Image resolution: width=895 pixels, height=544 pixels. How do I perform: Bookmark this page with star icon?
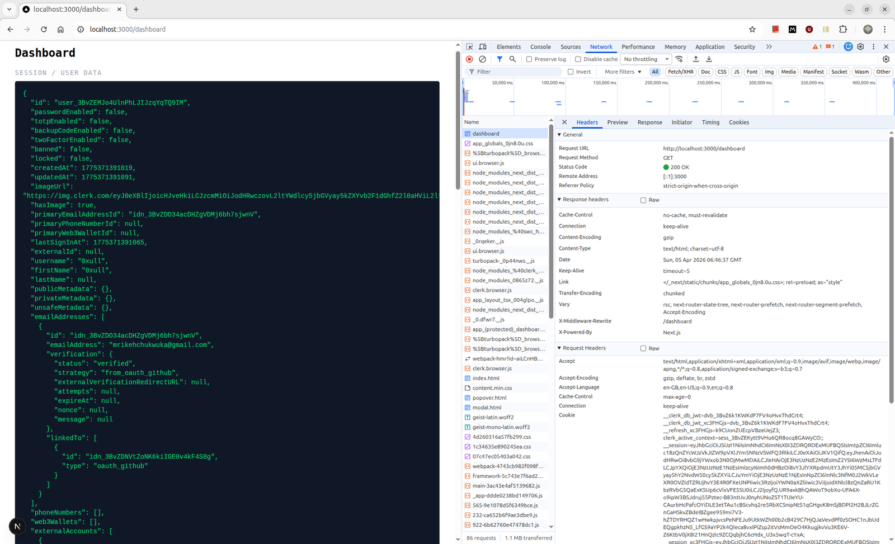pos(752,29)
